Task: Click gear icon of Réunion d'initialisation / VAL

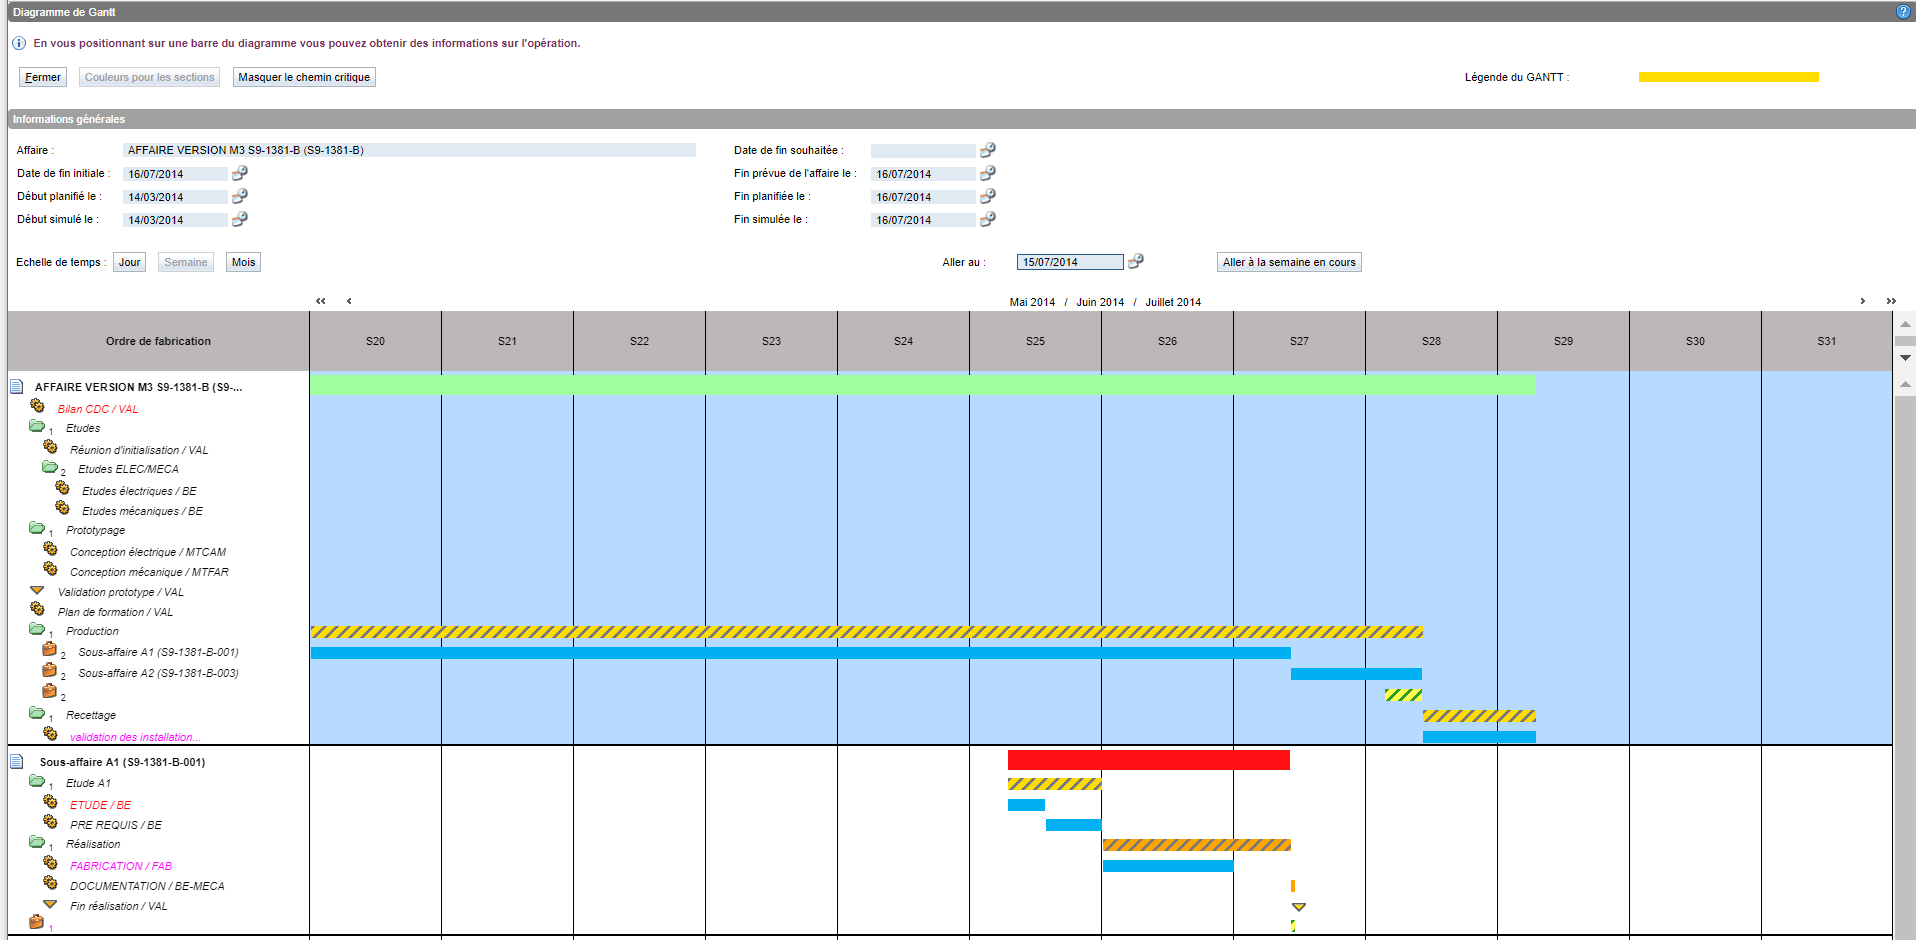Action: (50, 447)
